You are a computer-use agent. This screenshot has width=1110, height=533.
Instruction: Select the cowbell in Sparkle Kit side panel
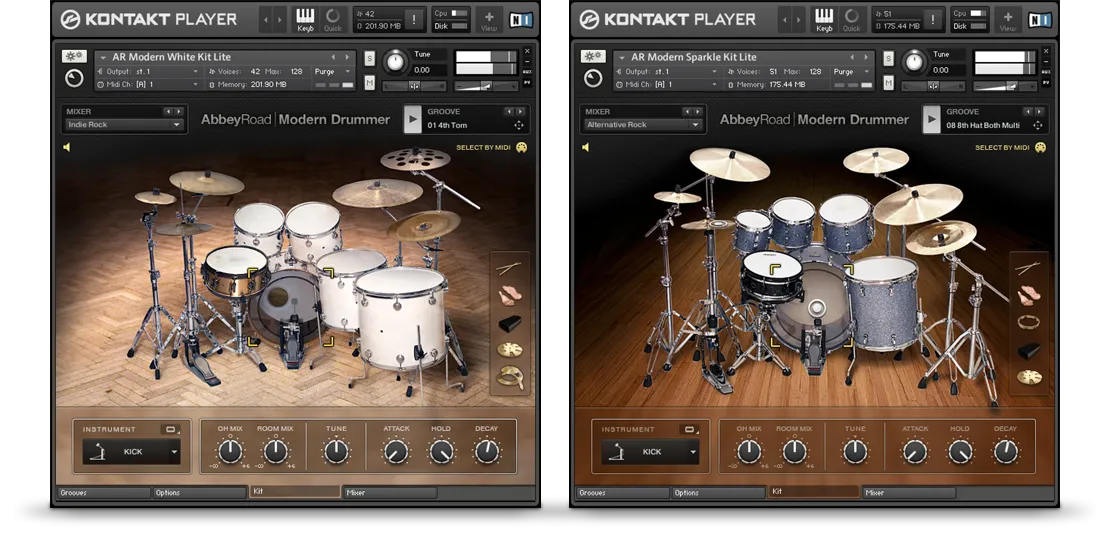1029,350
